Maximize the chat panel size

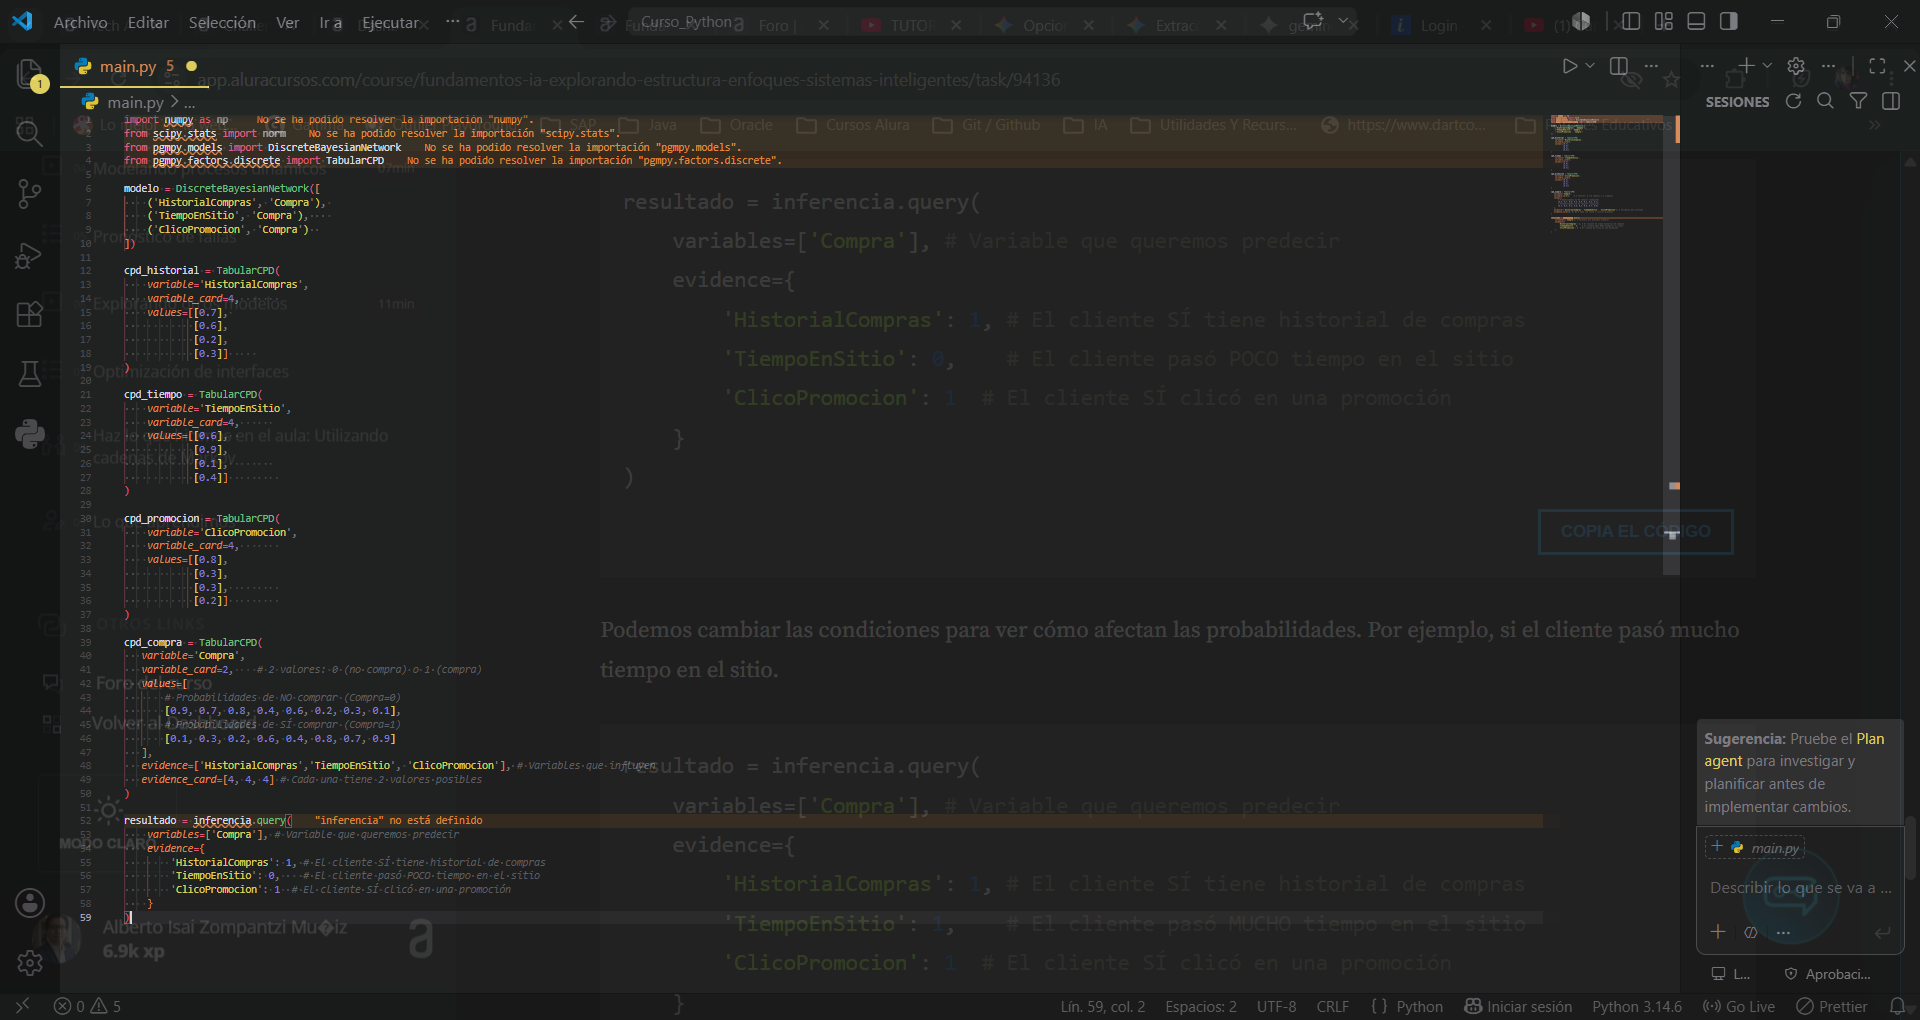click(1877, 65)
